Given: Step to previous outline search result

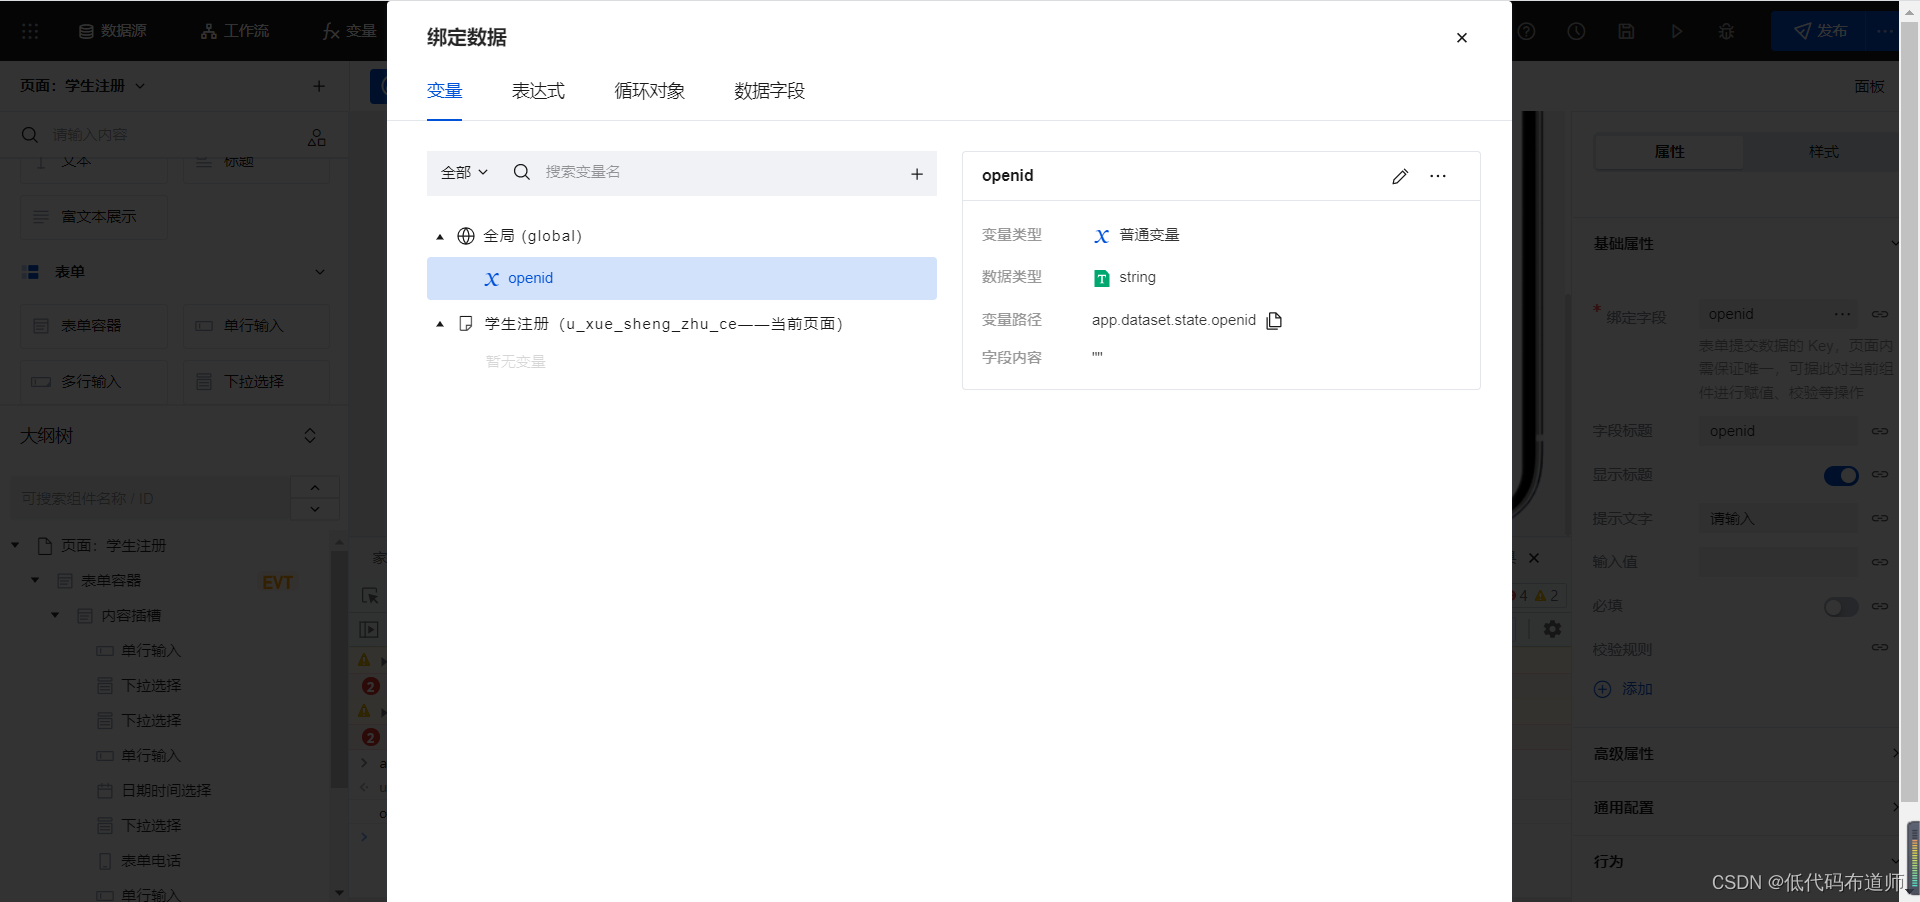Looking at the screenshot, I should tap(315, 488).
